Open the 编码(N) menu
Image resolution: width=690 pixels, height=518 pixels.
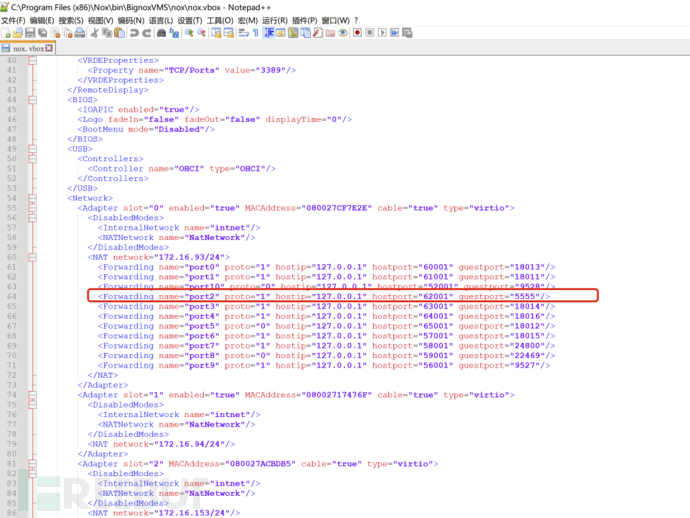tap(131, 21)
